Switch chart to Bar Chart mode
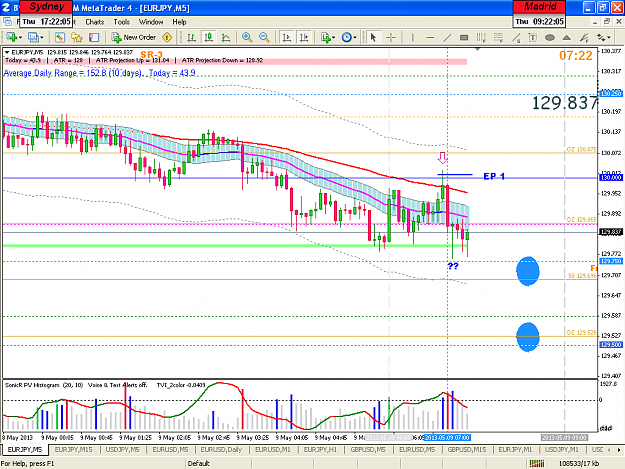 (191, 37)
